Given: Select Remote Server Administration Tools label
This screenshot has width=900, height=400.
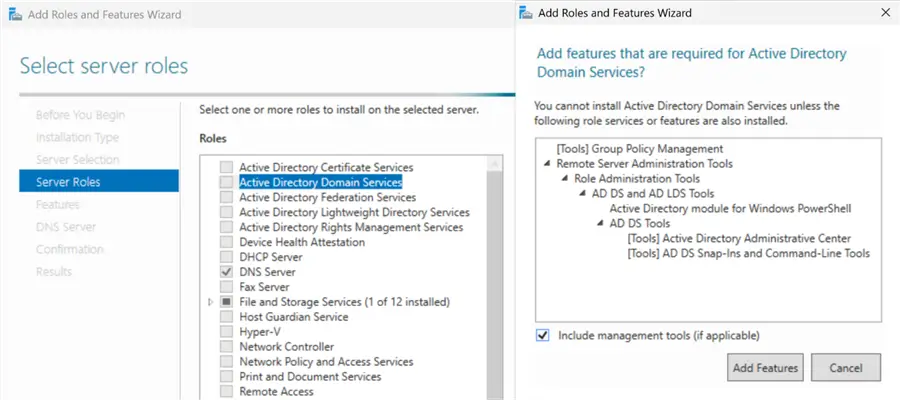Looking at the screenshot, I should pyautogui.click(x=645, y=164).
